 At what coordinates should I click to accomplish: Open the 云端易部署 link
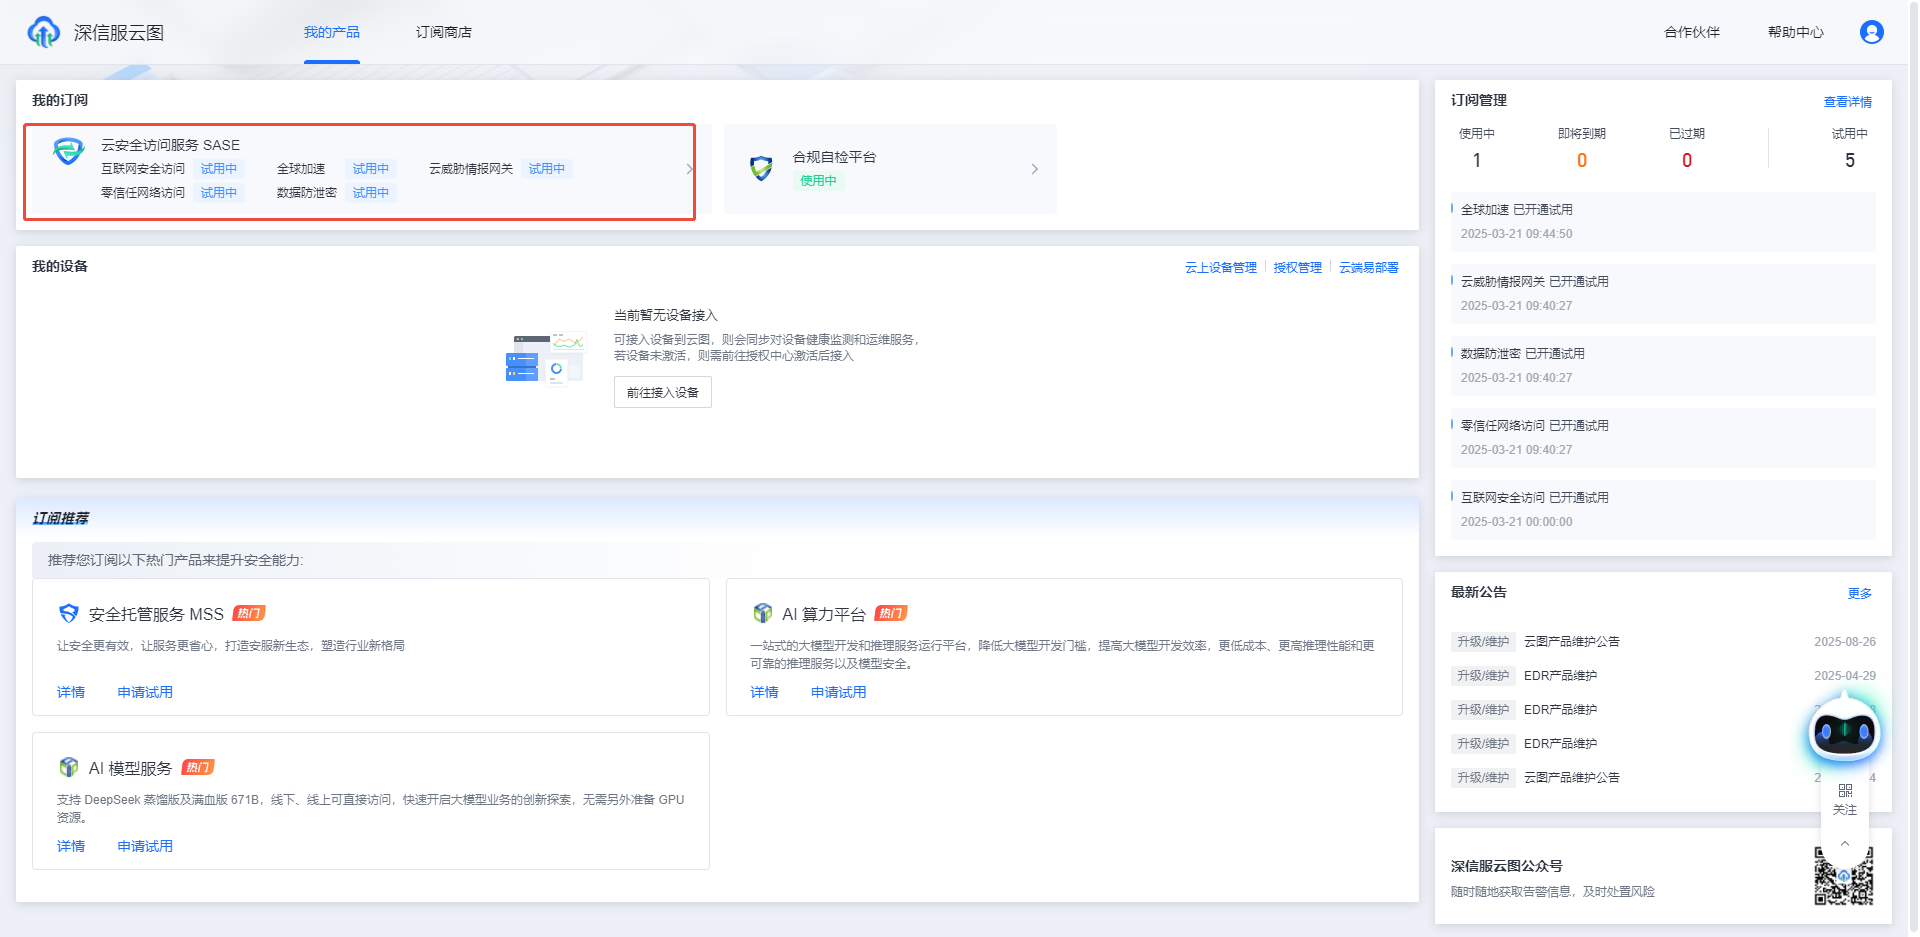pyautogui.click(x=1369, y=268)
